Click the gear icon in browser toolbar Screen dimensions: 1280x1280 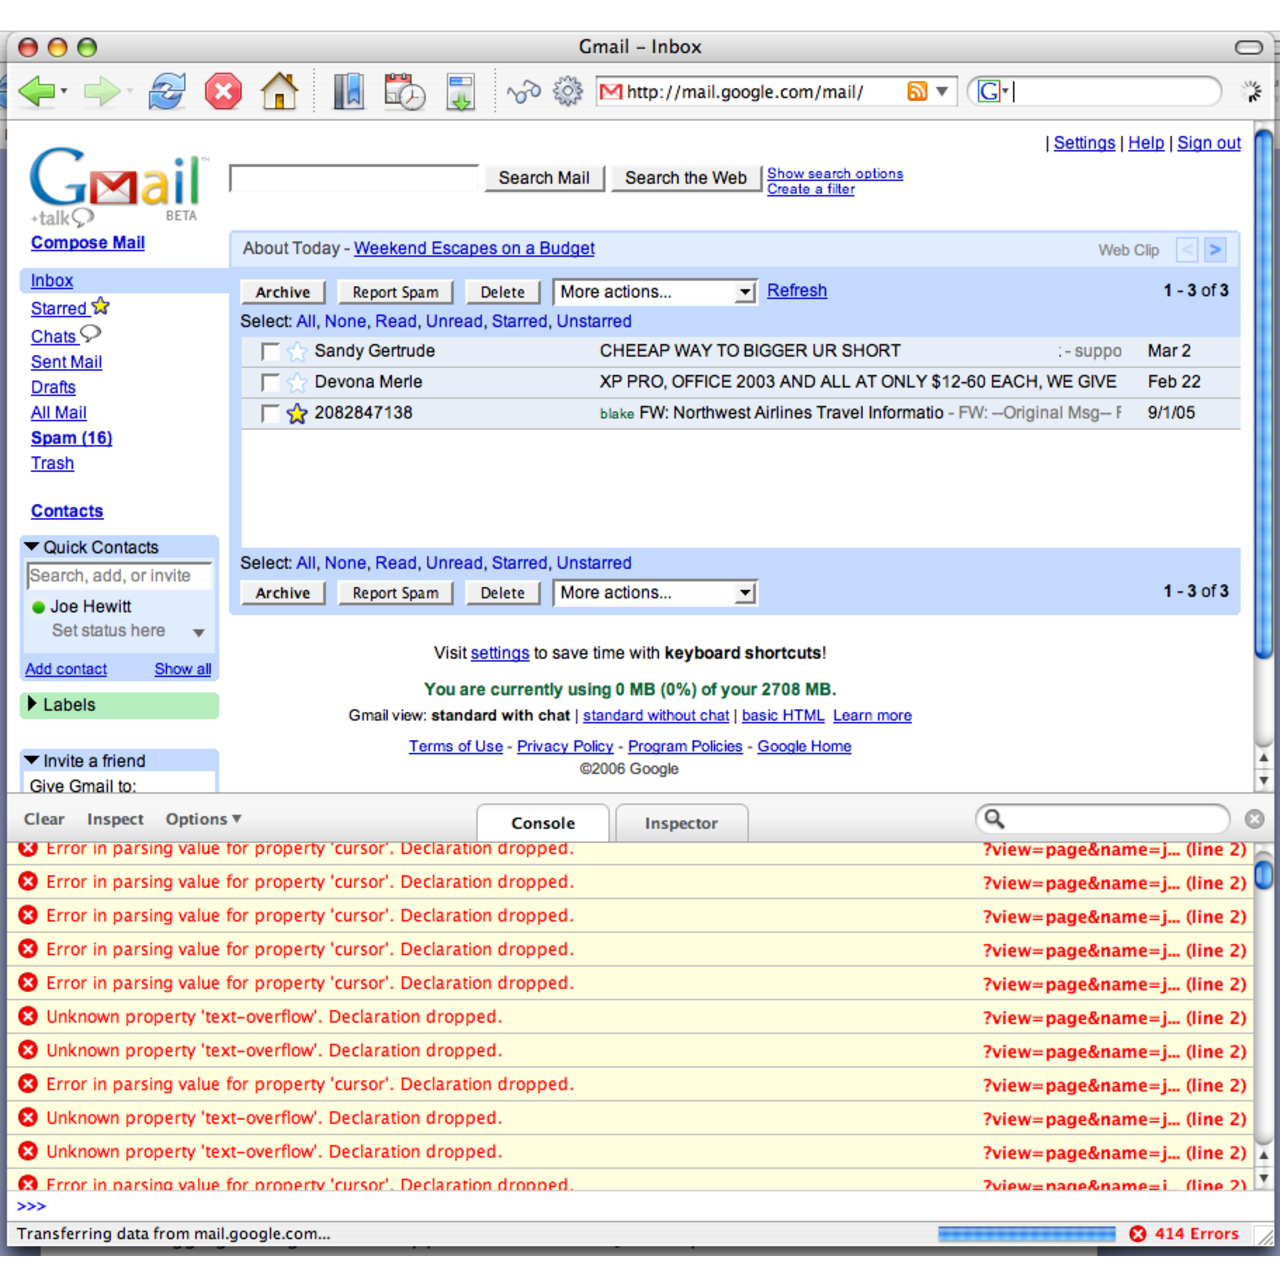coord(568,91)
